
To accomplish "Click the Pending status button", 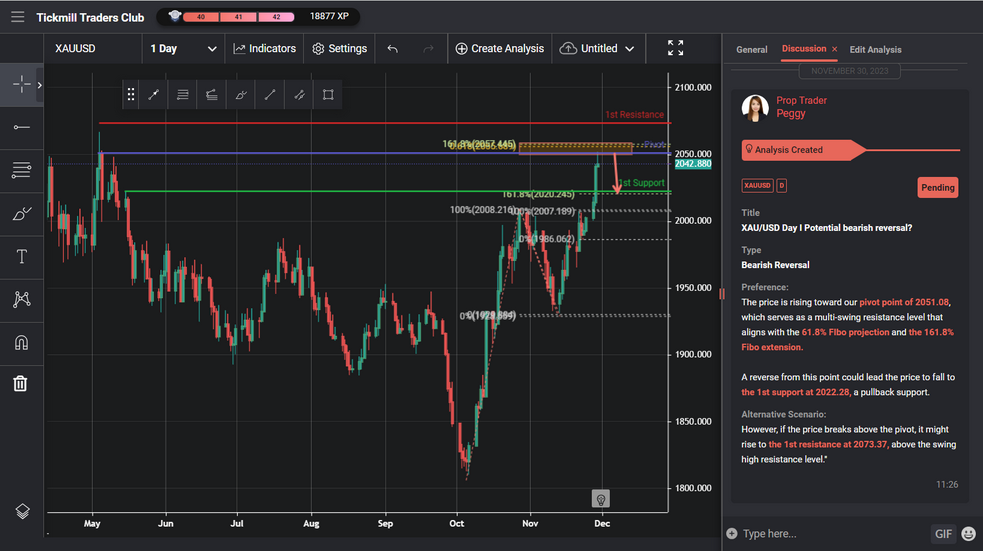I will tap(937, 187).
